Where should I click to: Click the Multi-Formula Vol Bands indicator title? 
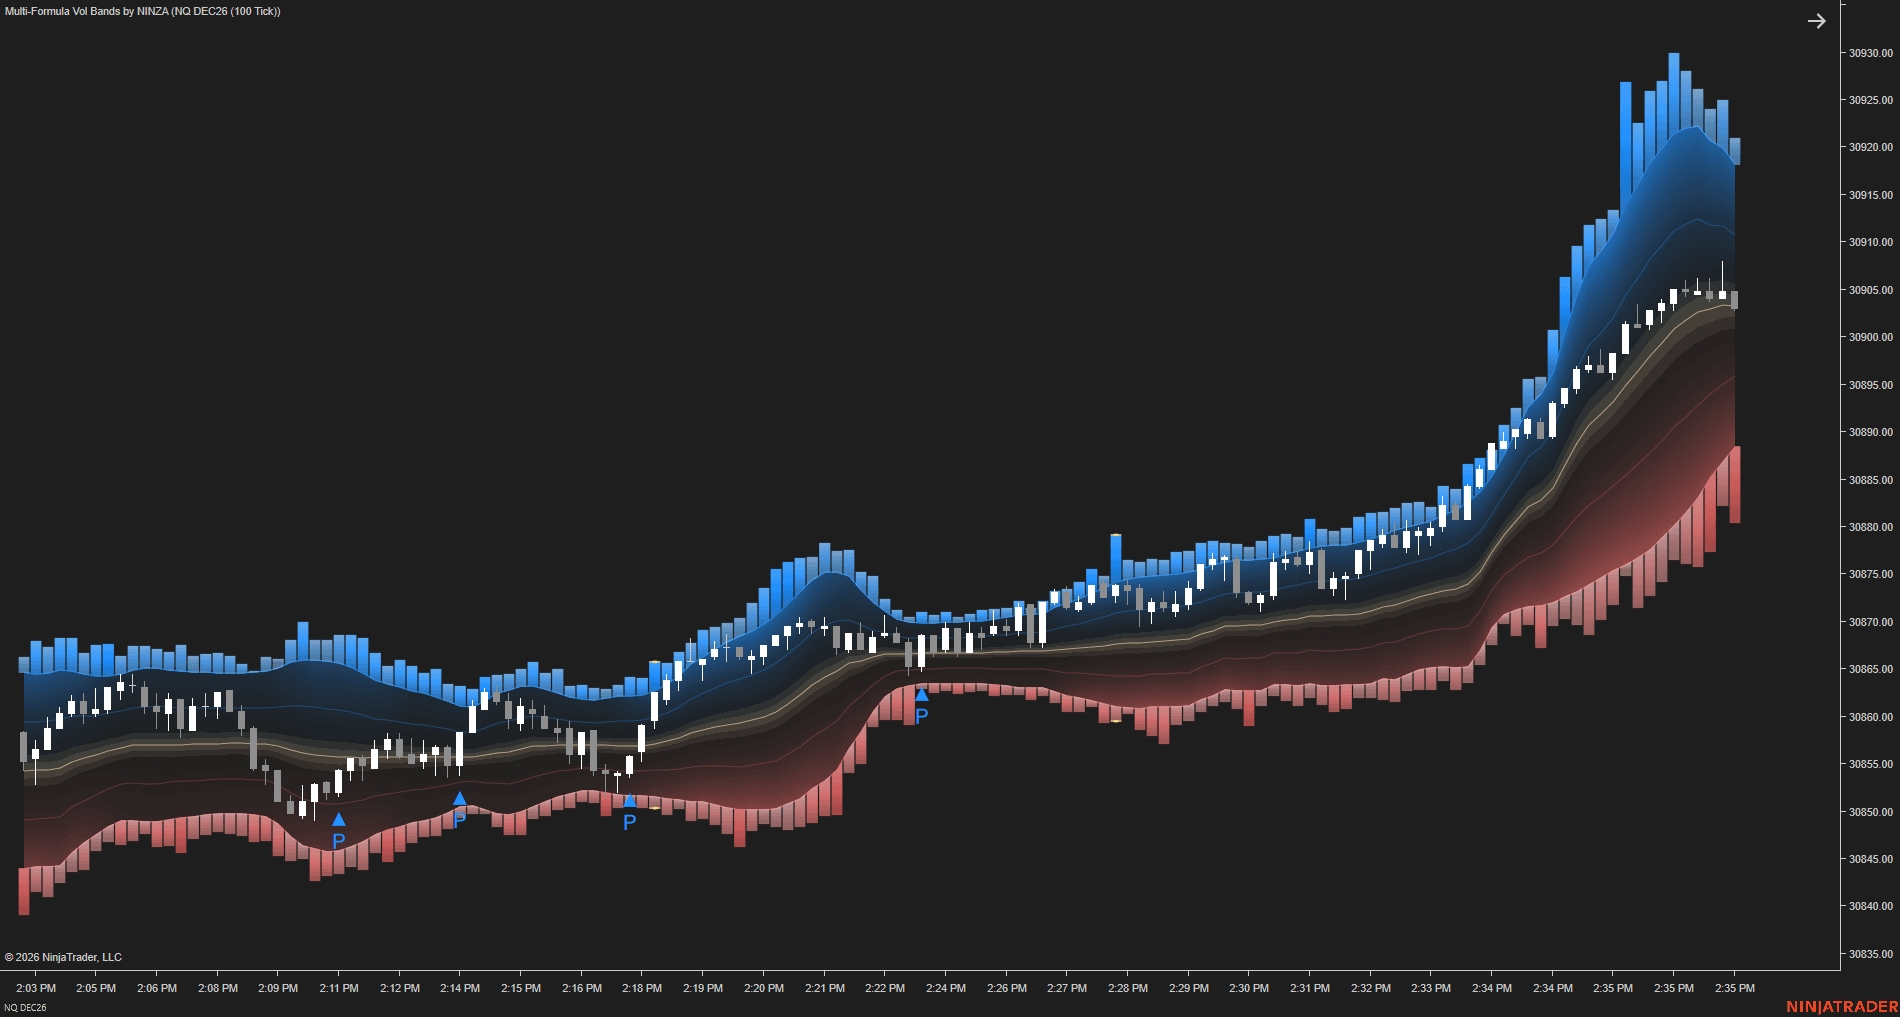pyautogui.click(x=143, y=11)
